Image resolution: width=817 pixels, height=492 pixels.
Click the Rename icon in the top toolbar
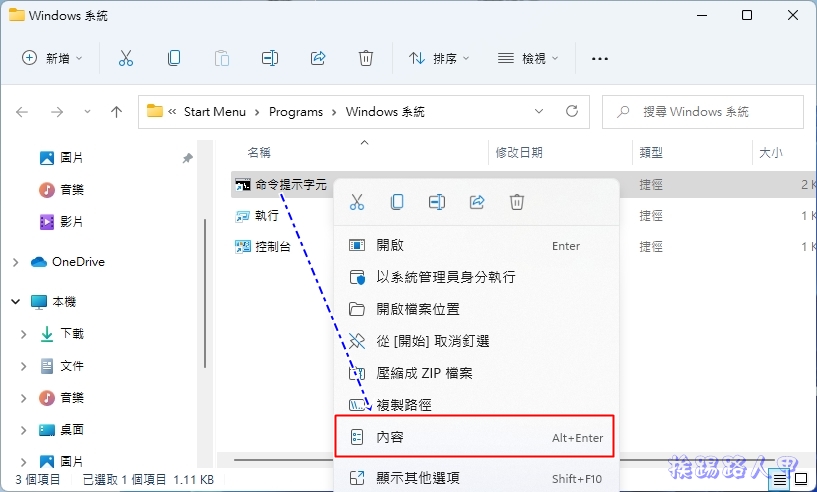click(x=269, y=58)
